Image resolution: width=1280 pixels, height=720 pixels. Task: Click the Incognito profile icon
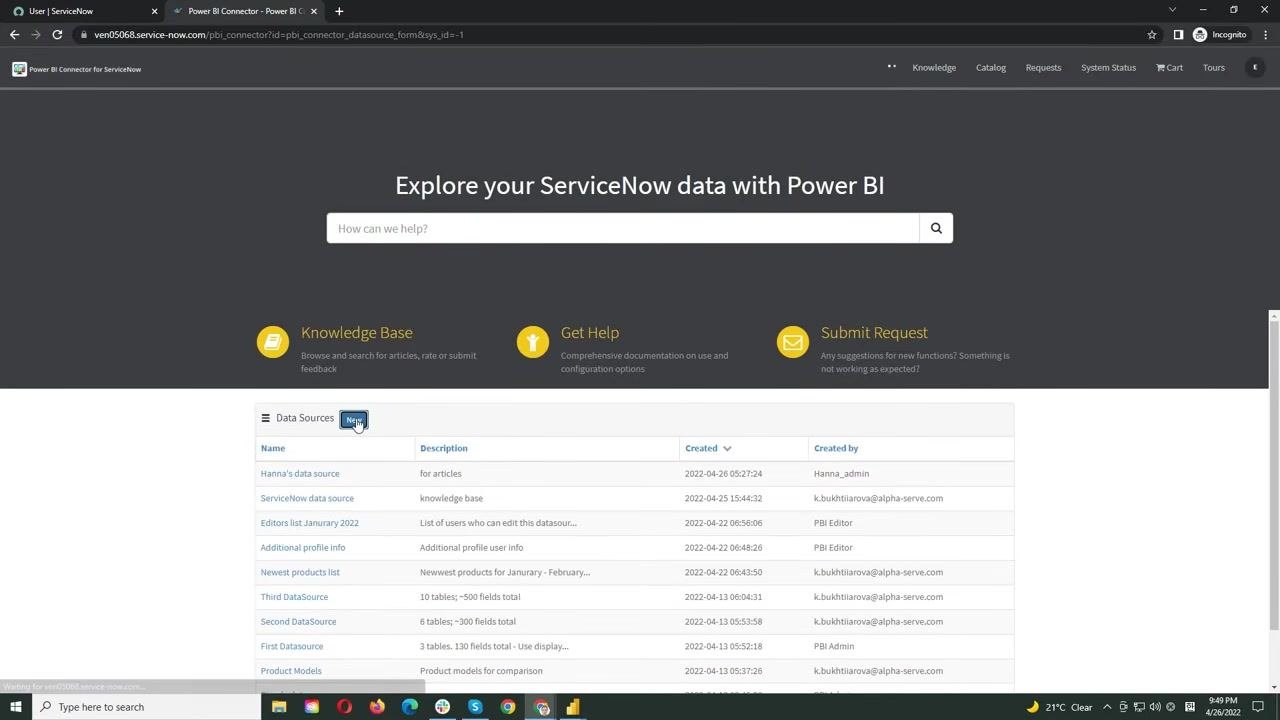click(1200, 35)
